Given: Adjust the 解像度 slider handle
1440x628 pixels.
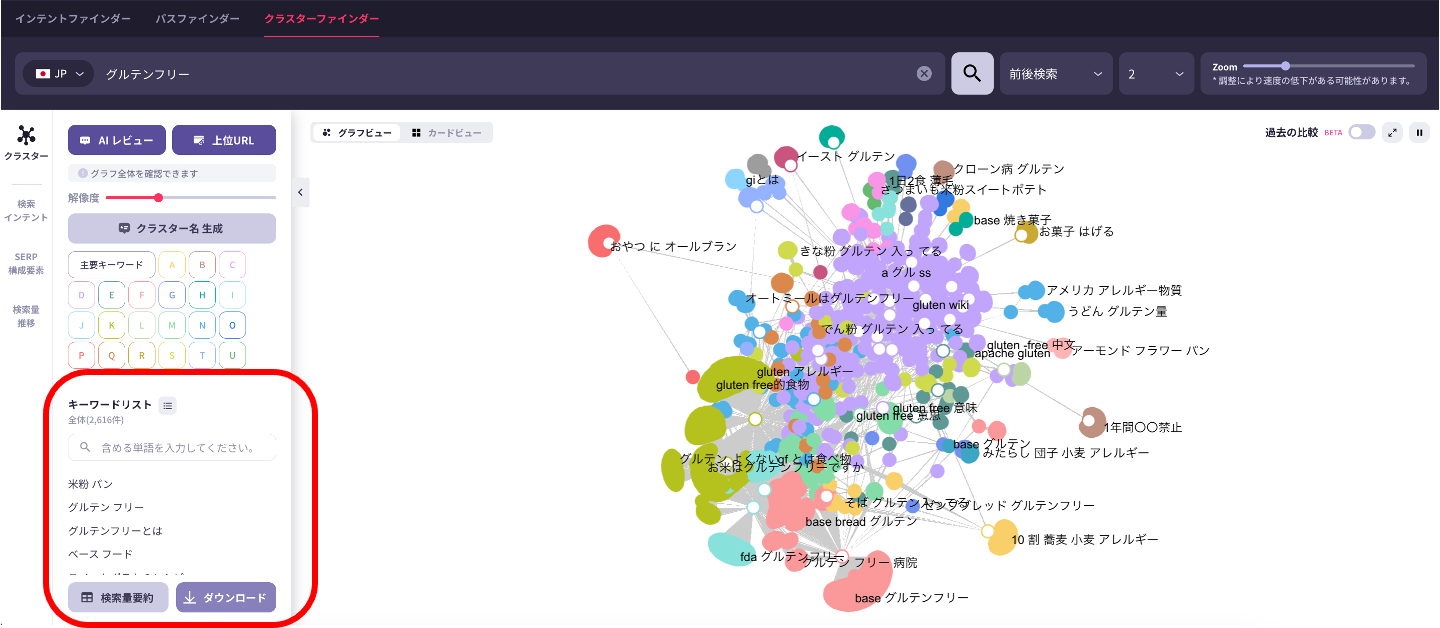Looking at the screenshot, I should pyautogui.click(x=158, y=197).
